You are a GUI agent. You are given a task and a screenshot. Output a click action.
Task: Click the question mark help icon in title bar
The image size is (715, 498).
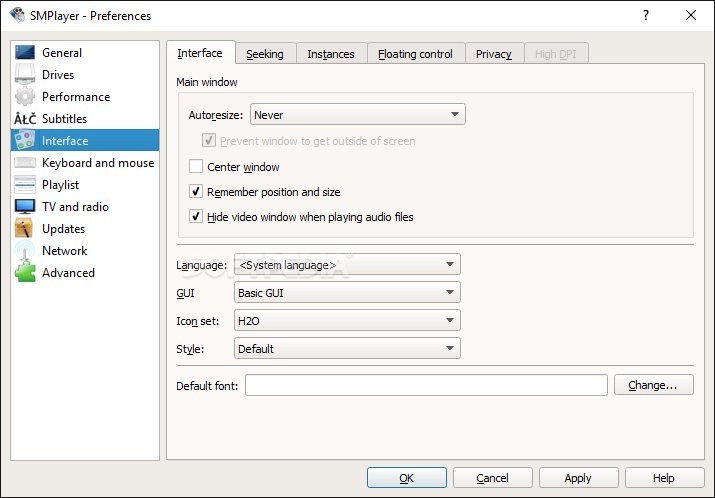click(x=646, y=15)
